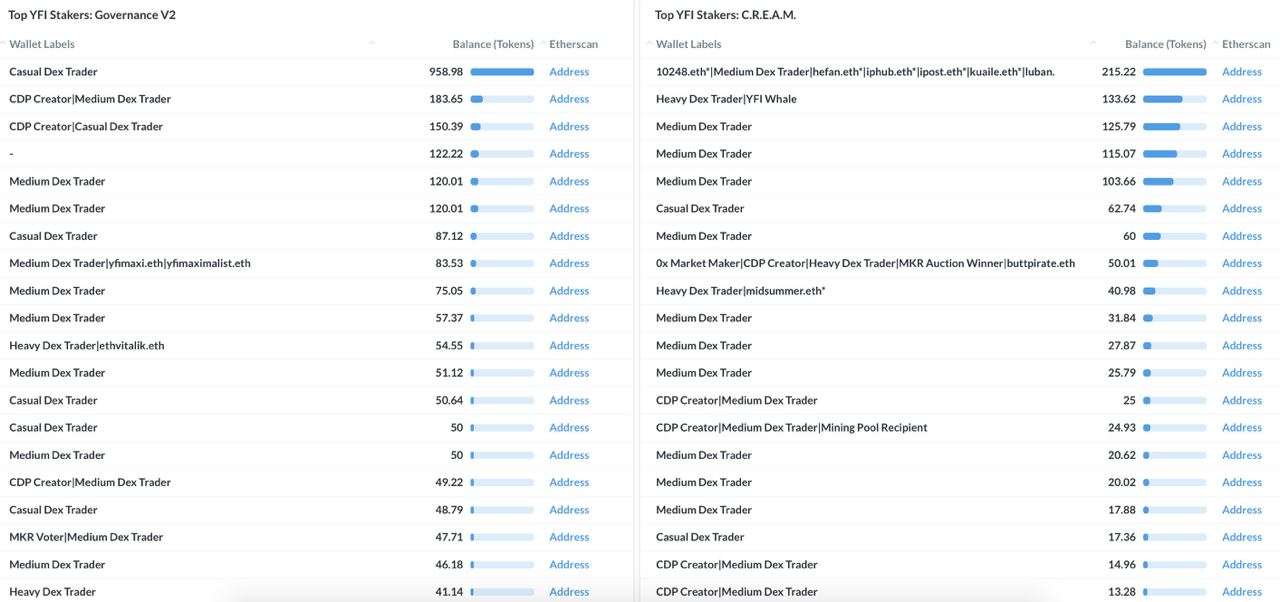Open Address link for buttpirate.eth row

point(1242,263)
